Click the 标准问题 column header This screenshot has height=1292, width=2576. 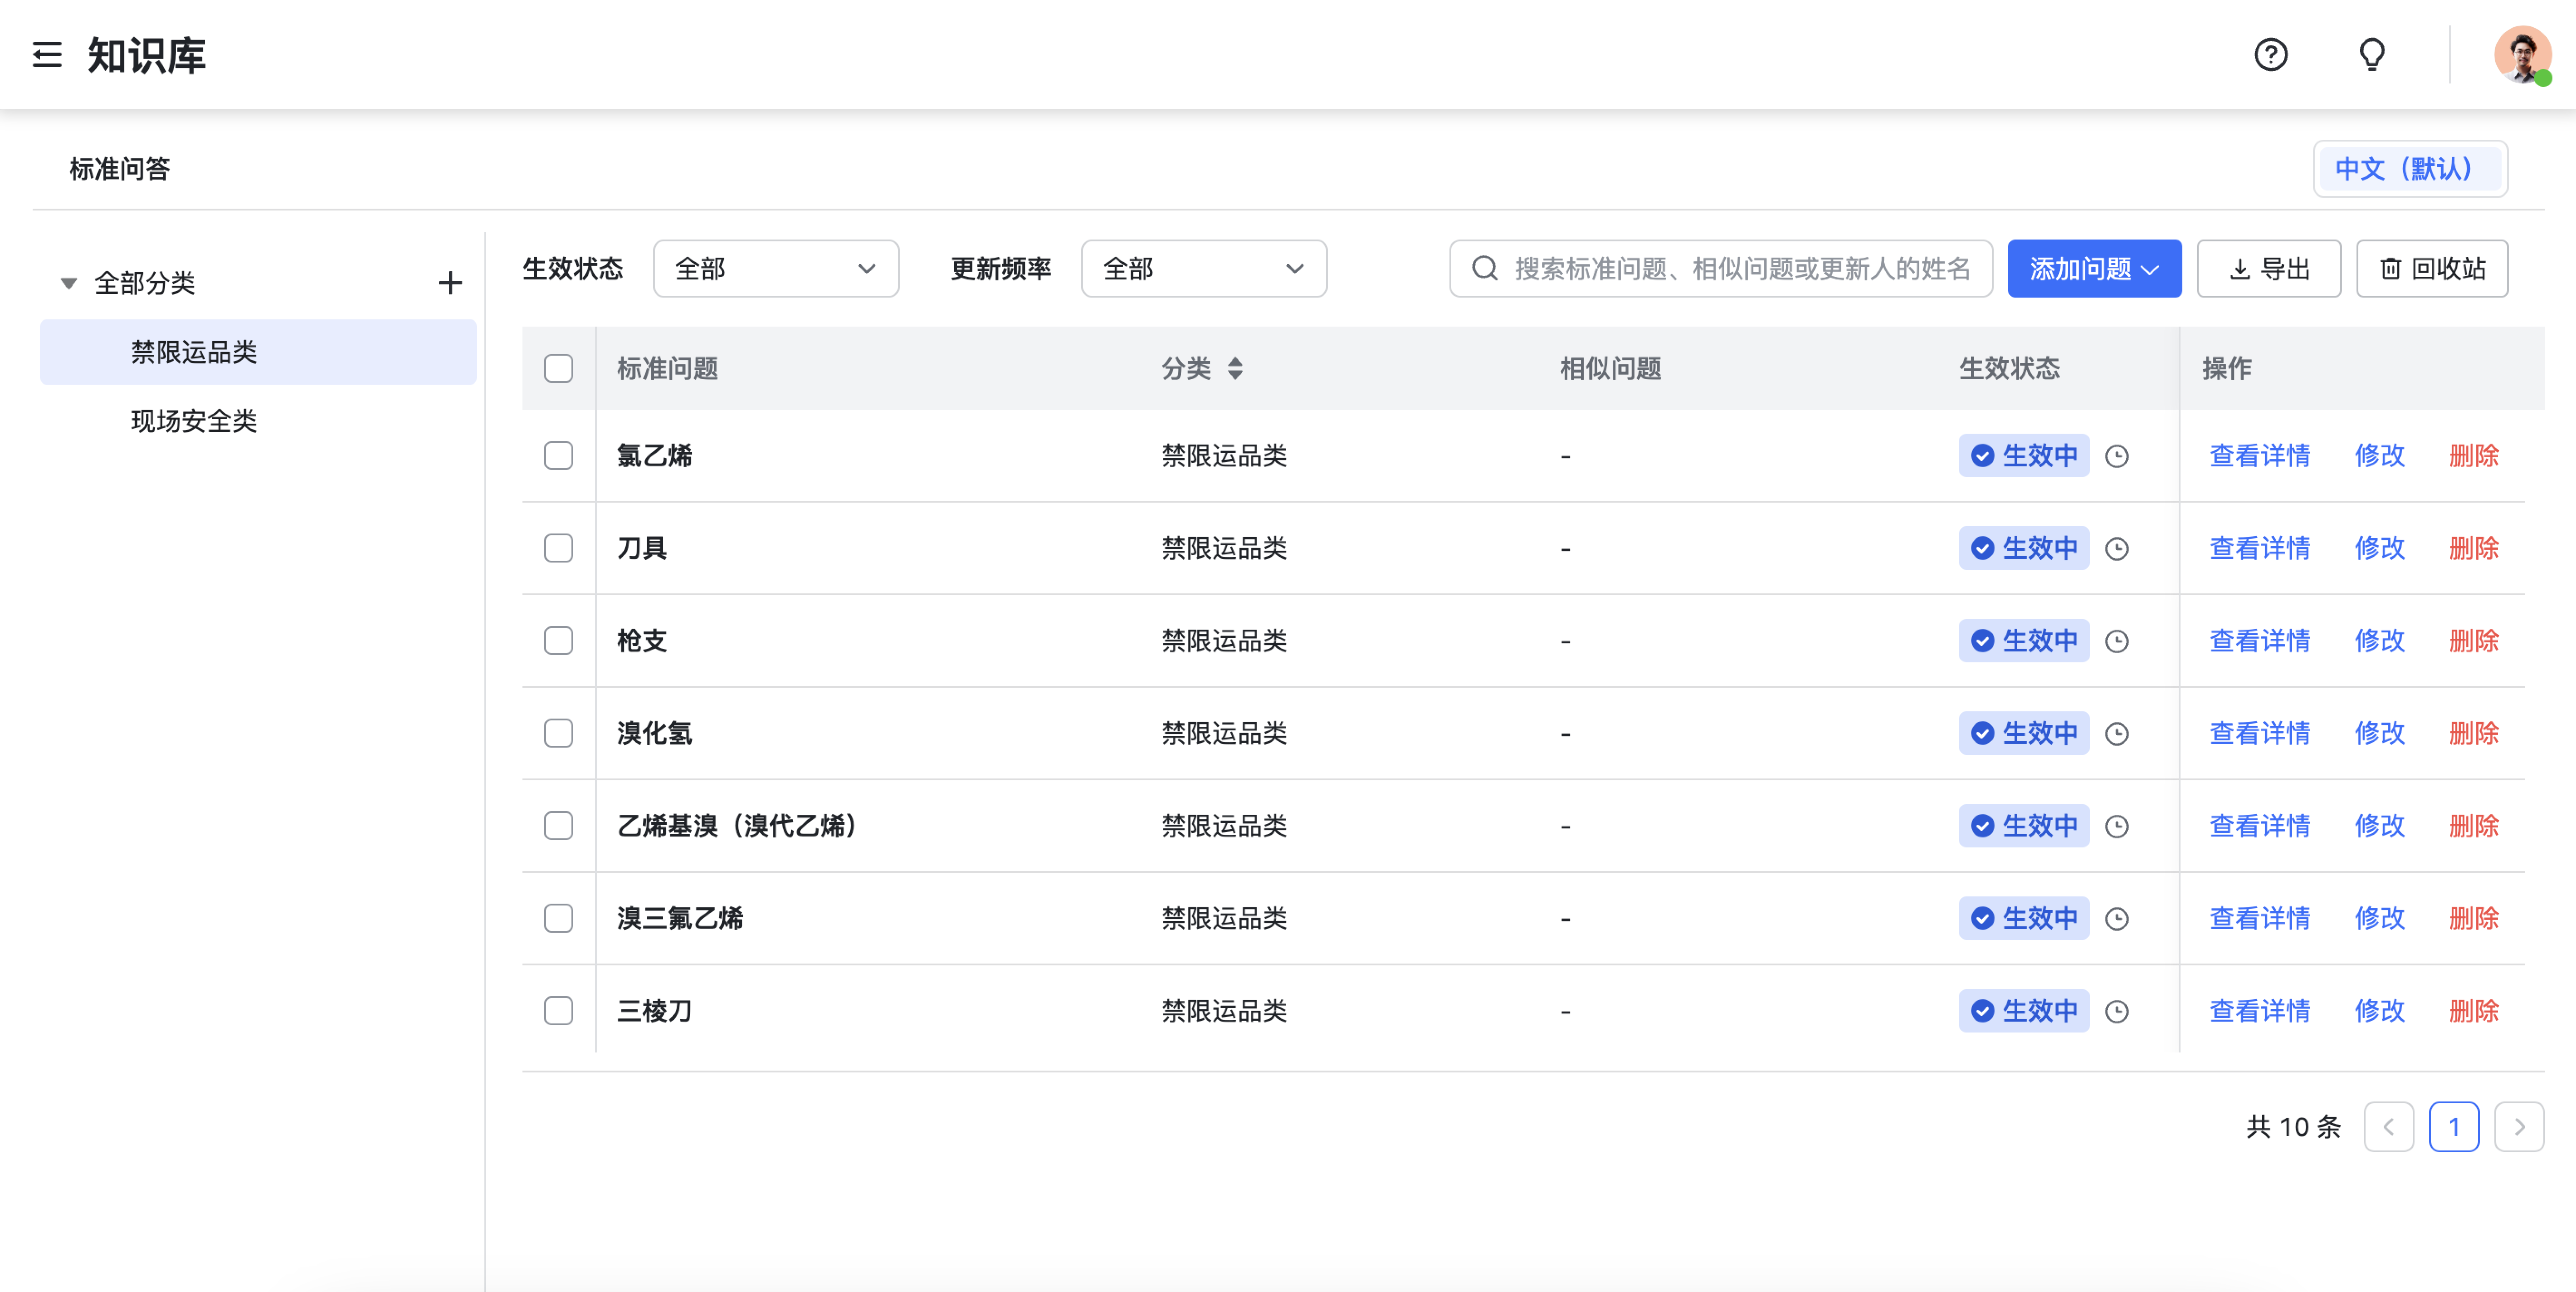point(667,368)
